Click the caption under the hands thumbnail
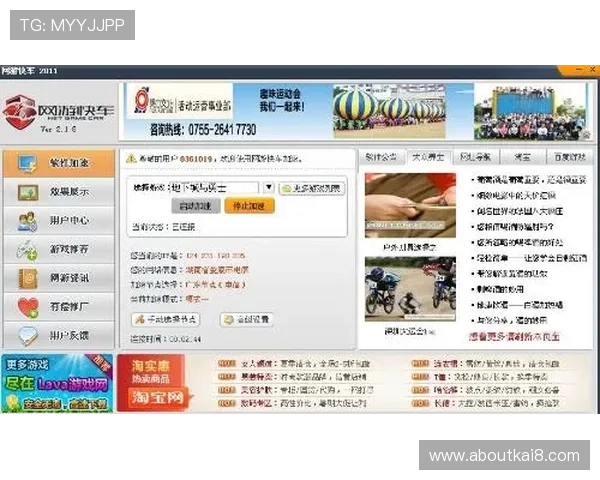 click(x=410, y=247)
